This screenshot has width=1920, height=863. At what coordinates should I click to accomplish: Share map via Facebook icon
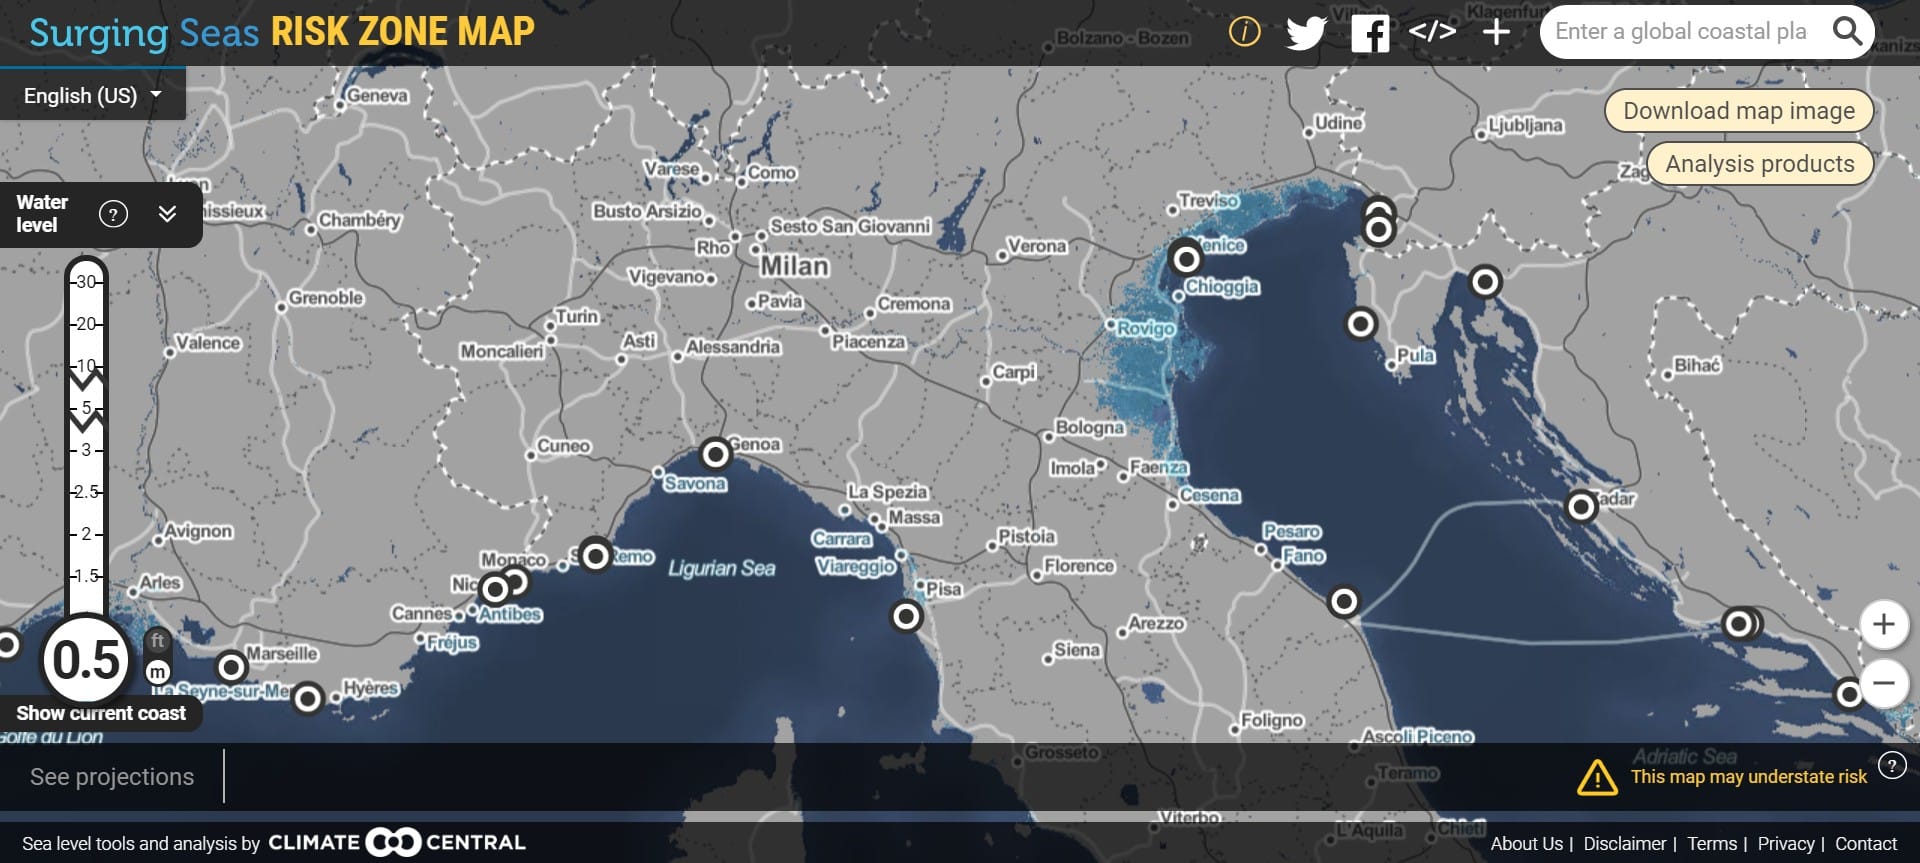click(x=1369, y=33)
